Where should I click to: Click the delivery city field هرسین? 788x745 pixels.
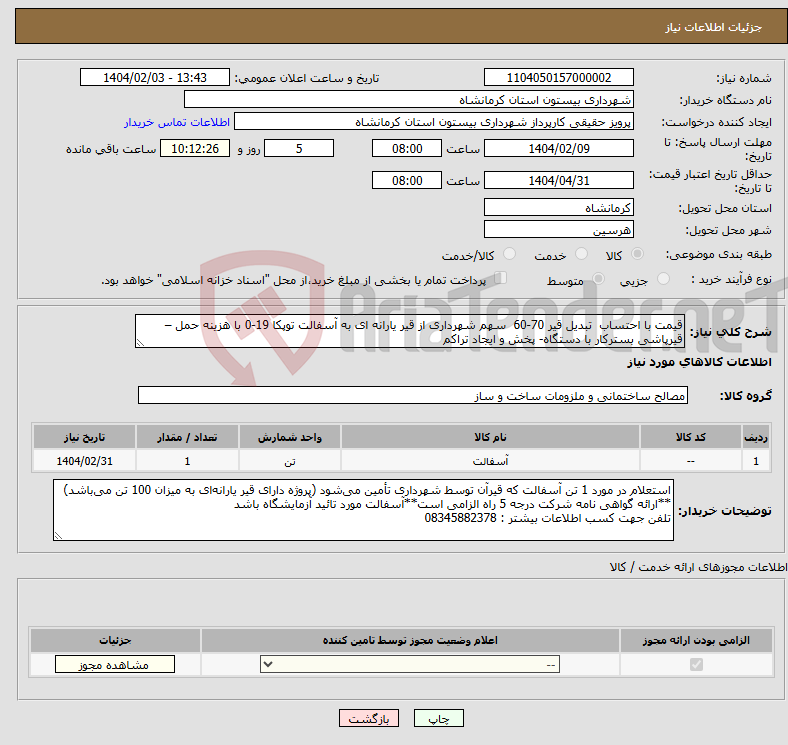558,229
